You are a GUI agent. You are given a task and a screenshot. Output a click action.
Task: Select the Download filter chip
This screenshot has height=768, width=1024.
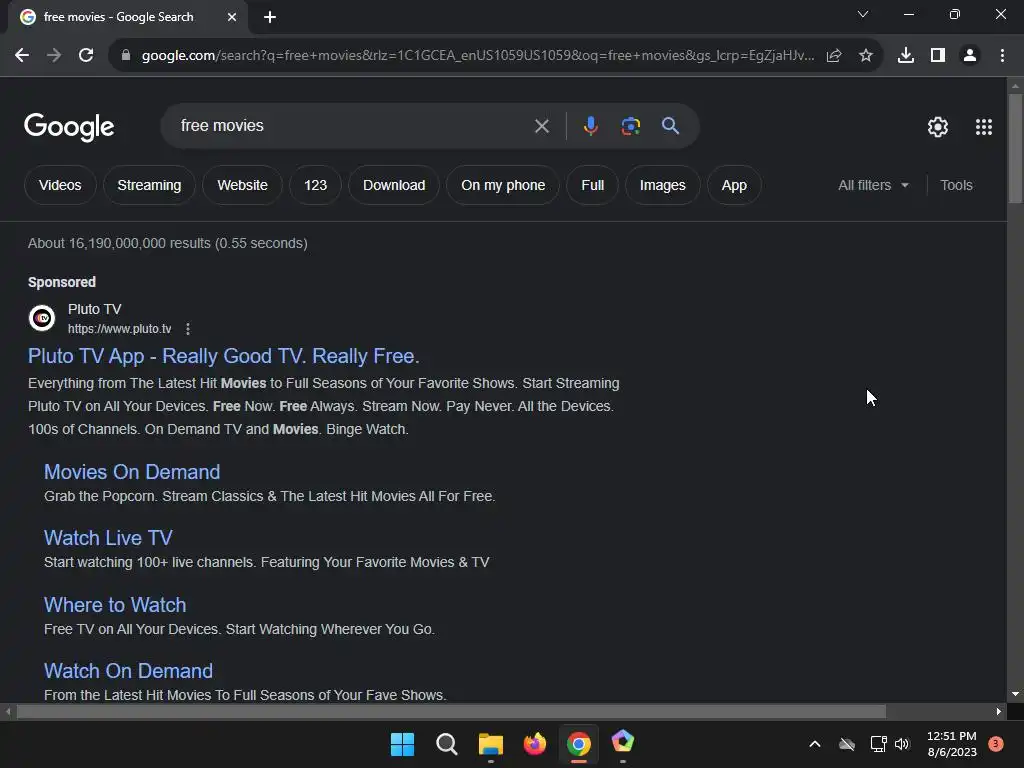[394, 185]
